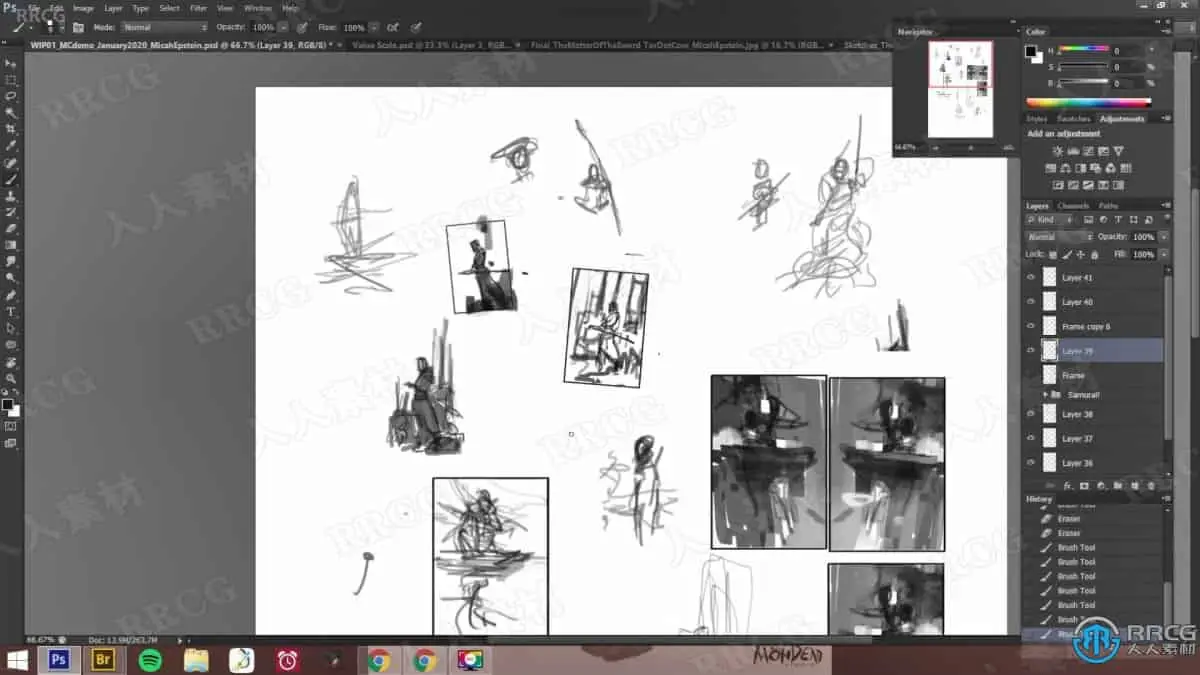Select the Lasso tool
1200x675 pixels.
(11, 96)
